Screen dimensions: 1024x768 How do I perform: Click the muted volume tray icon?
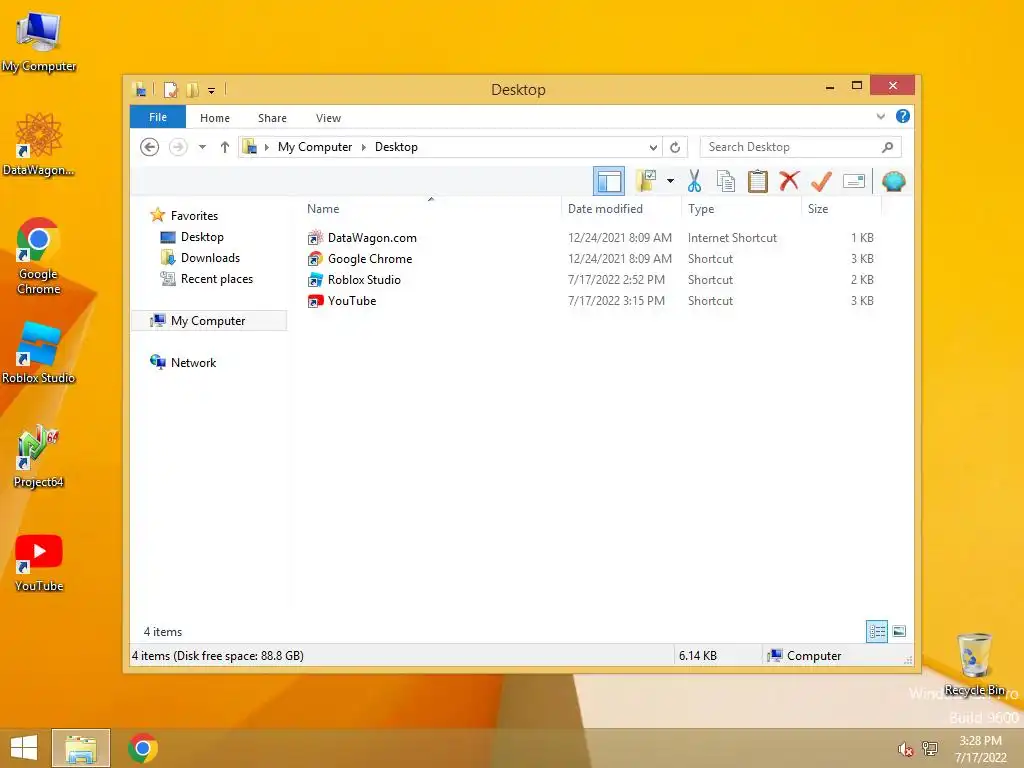coord(905,749)
